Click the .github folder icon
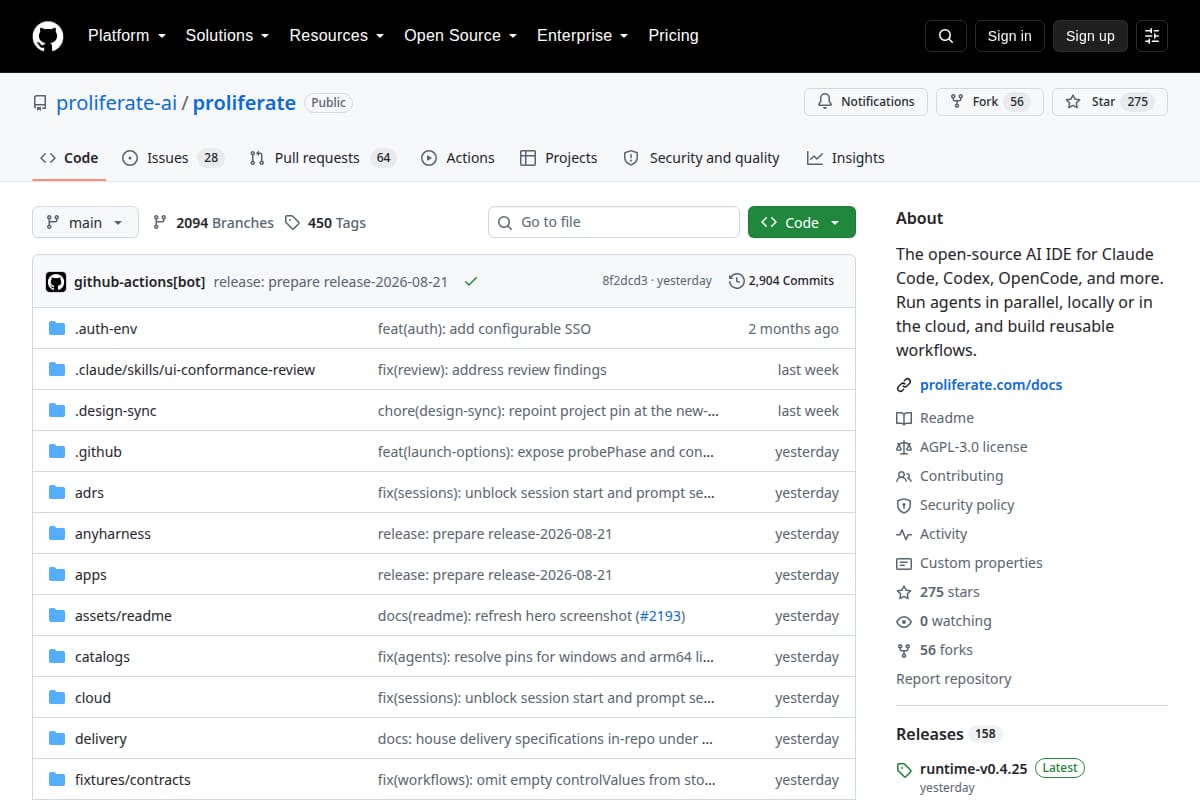 click(57, 452)
